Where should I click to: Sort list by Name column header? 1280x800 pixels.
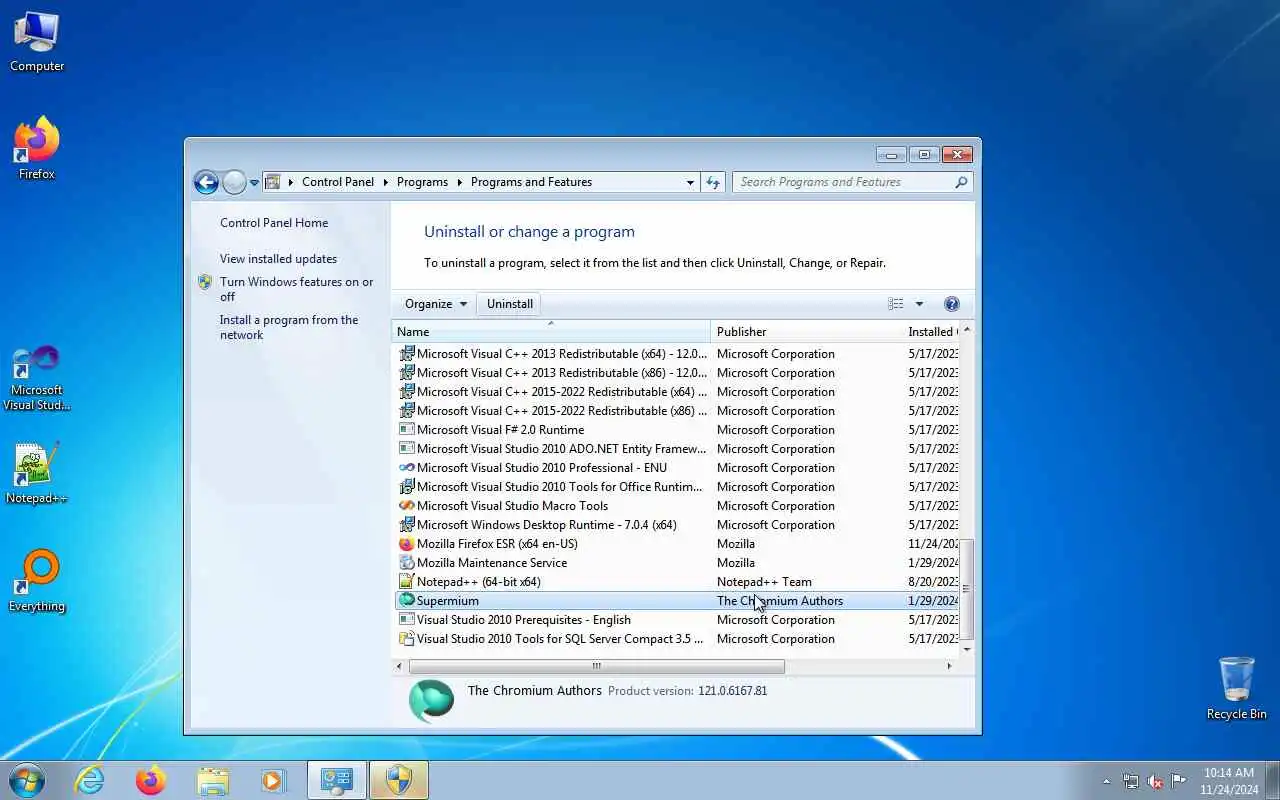(550, 332)
